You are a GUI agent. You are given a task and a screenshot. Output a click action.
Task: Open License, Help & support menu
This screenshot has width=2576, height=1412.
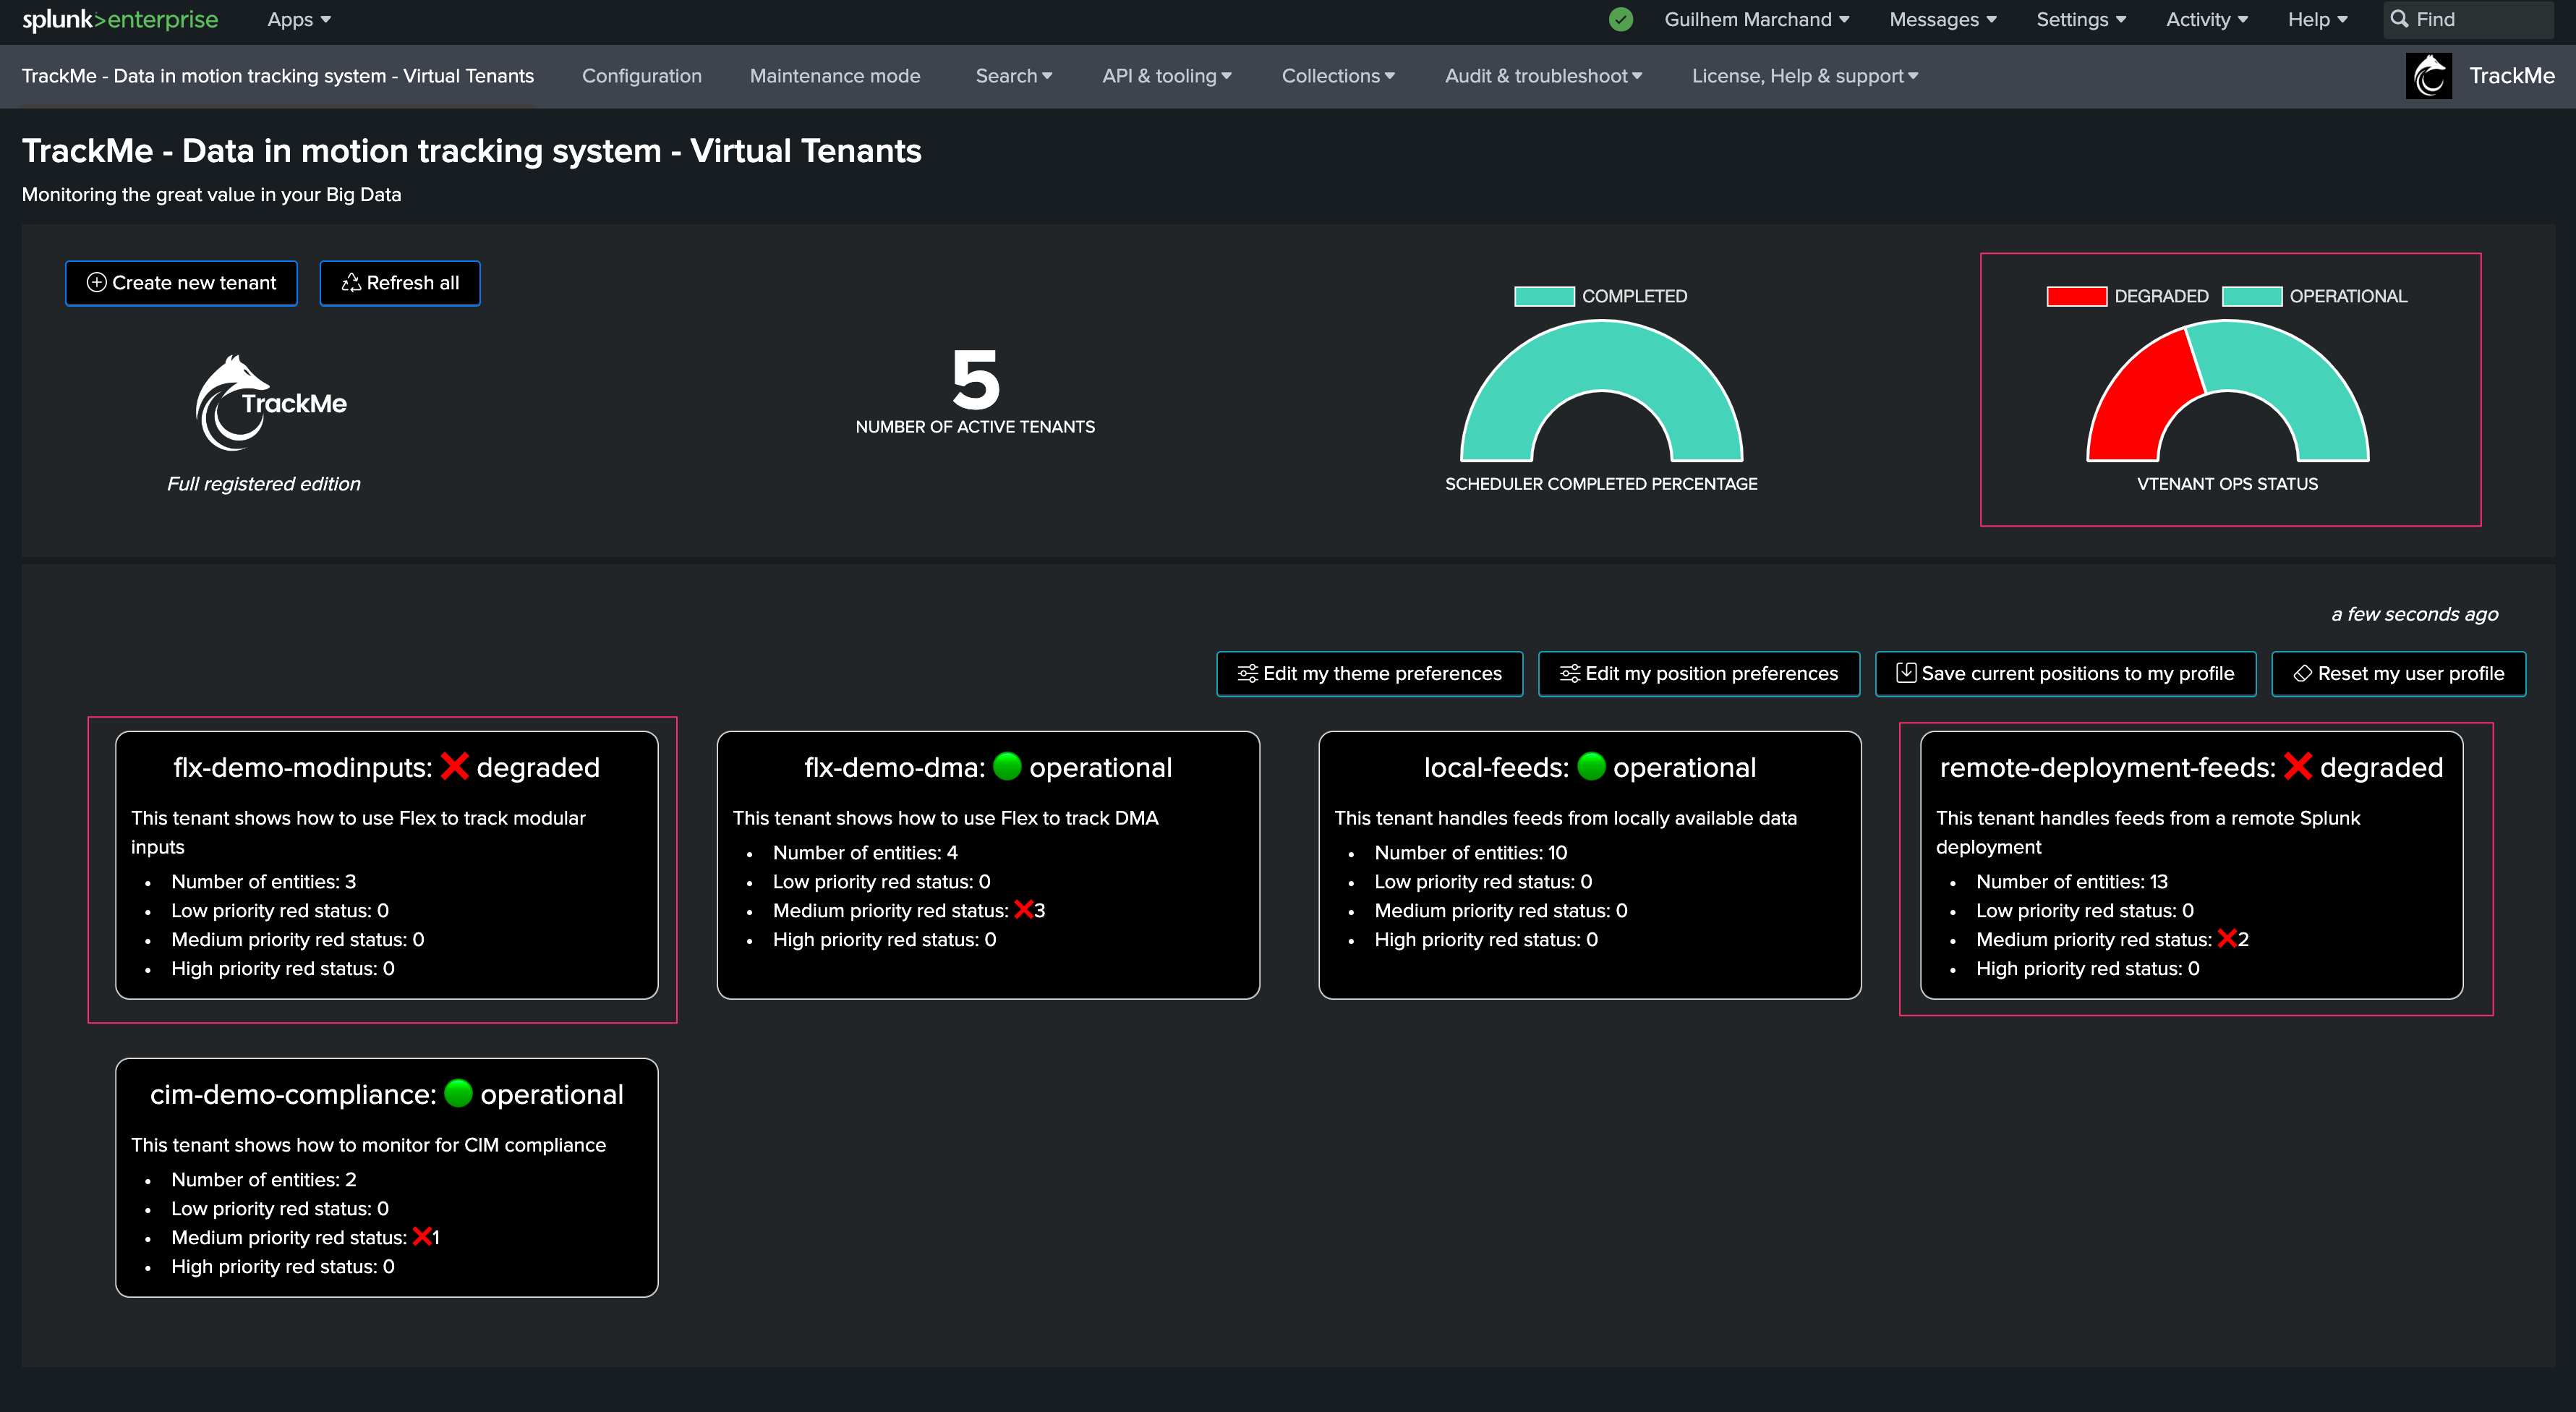point(1804,76)
